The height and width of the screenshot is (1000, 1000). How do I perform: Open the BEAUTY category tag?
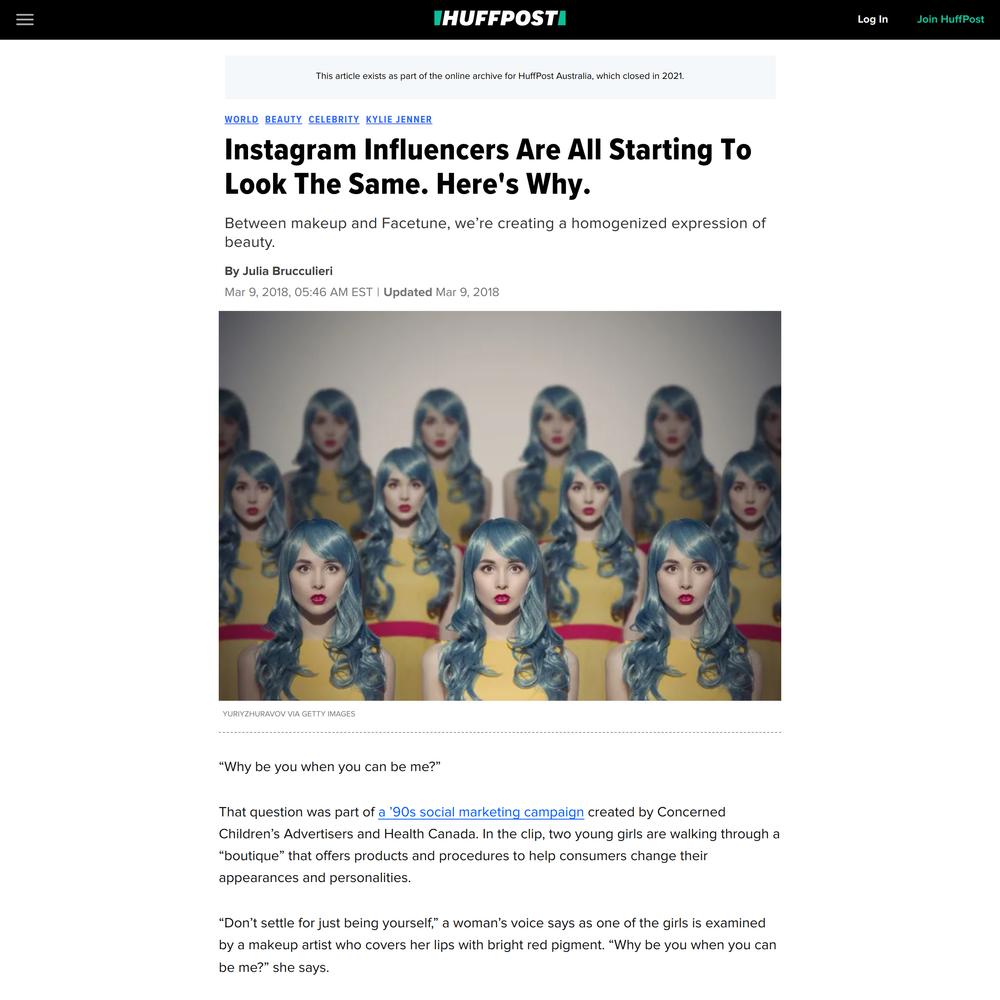(283, 119)
